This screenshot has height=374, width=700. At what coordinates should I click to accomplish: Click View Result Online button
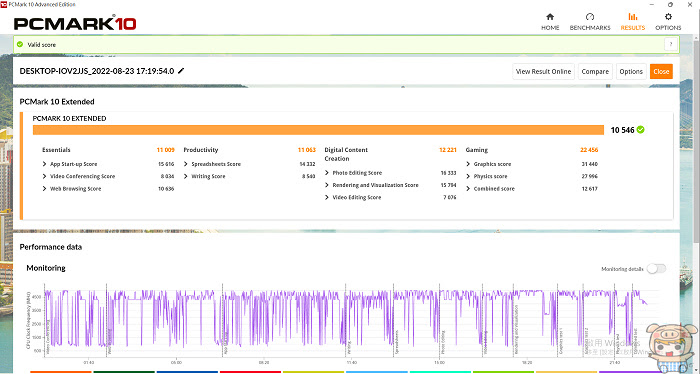point(543,71)
